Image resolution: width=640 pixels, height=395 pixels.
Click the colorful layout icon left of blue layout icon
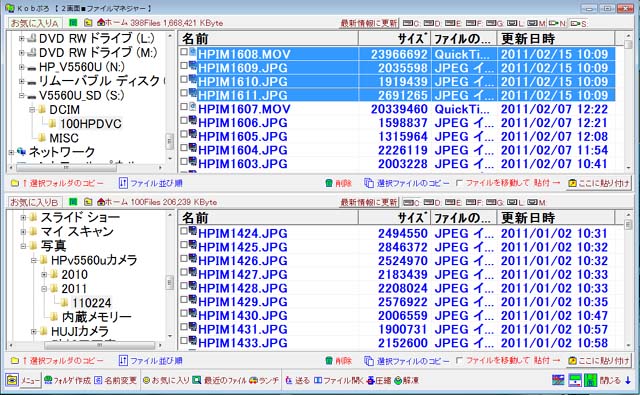(x=558, y=380)
